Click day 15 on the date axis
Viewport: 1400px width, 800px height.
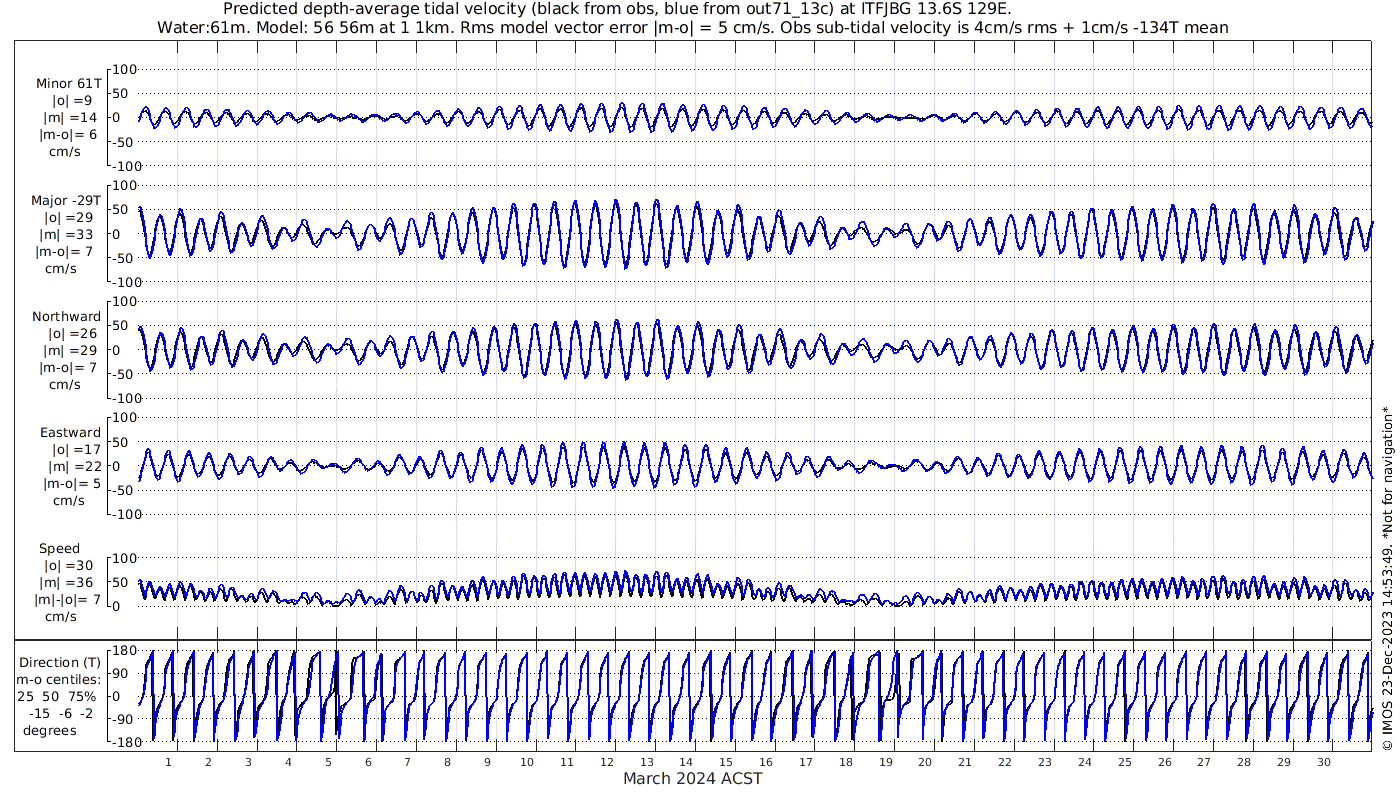(x=726, y=762)
